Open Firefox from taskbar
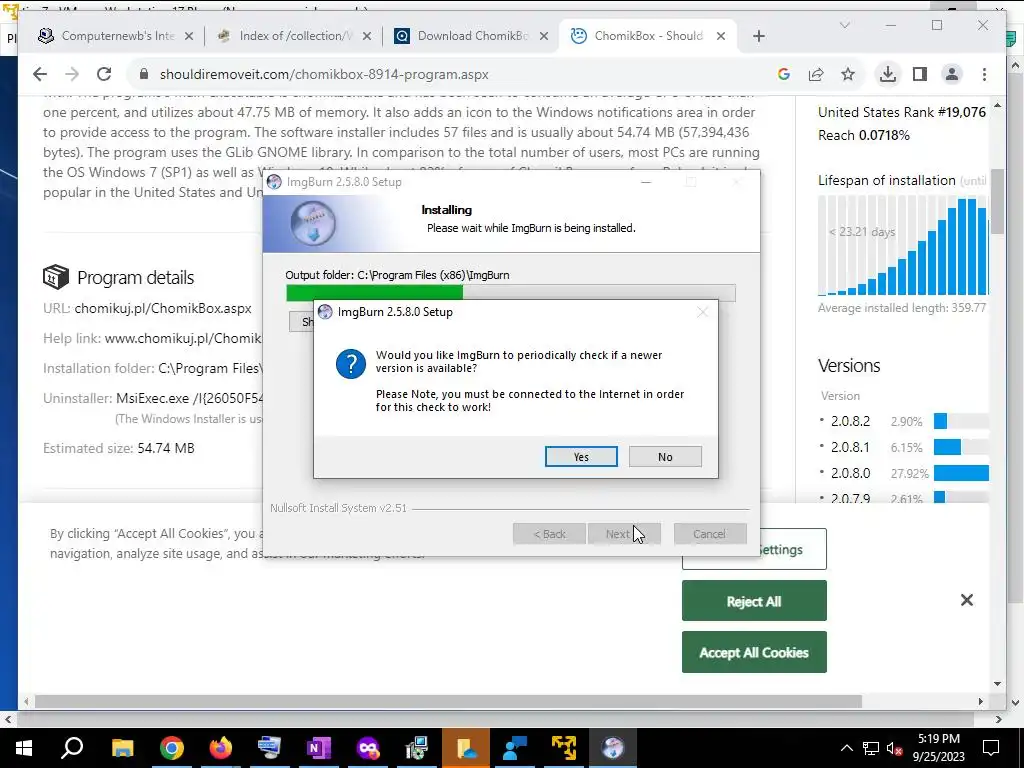This screenshot has height=768, width=1024. (x=221, y=748)
